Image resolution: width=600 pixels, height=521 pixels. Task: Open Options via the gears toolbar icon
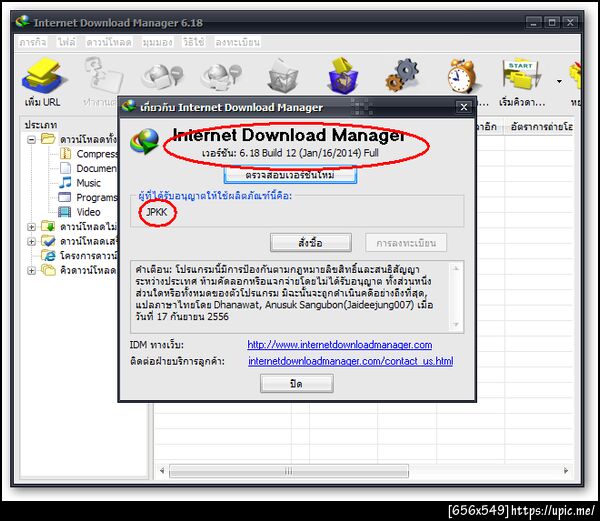tap(402, 76)
